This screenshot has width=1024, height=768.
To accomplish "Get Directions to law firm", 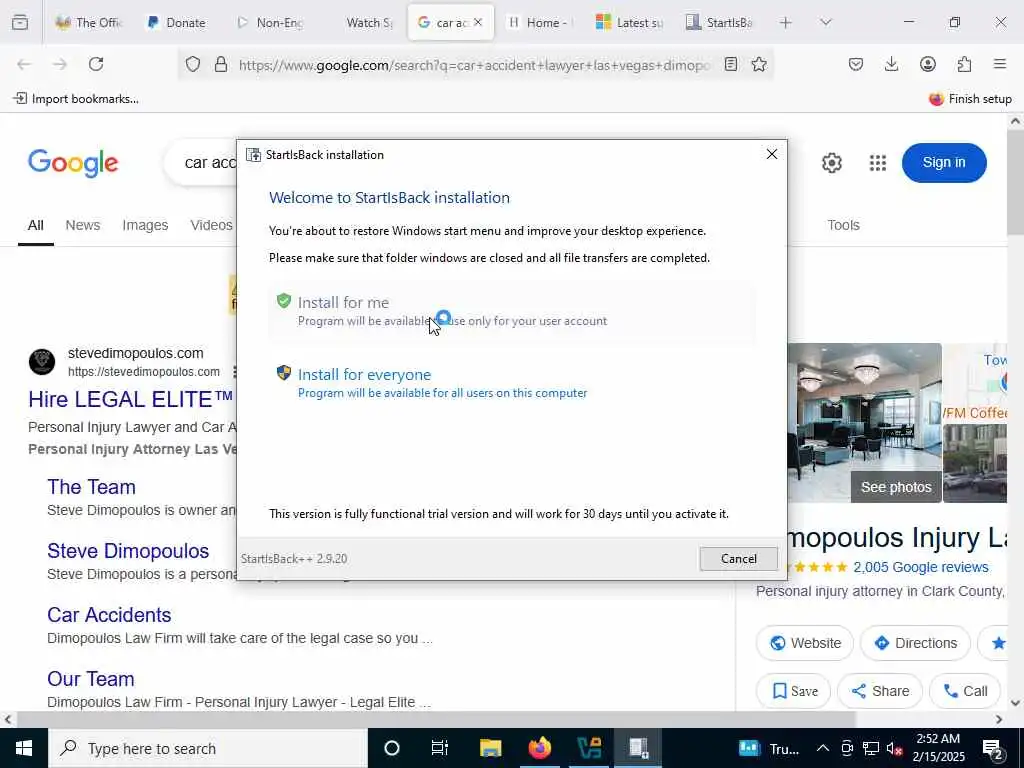I will click(x=915, y=643).
